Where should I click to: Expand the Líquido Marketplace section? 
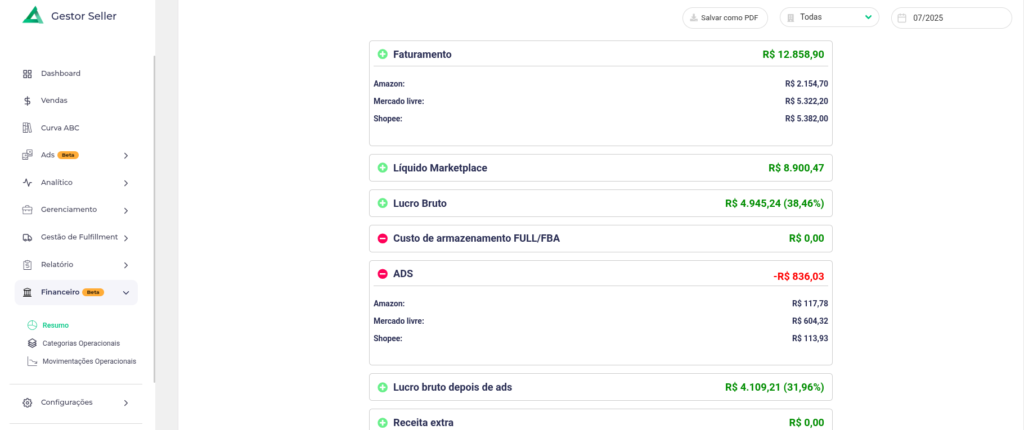point(383,168)
